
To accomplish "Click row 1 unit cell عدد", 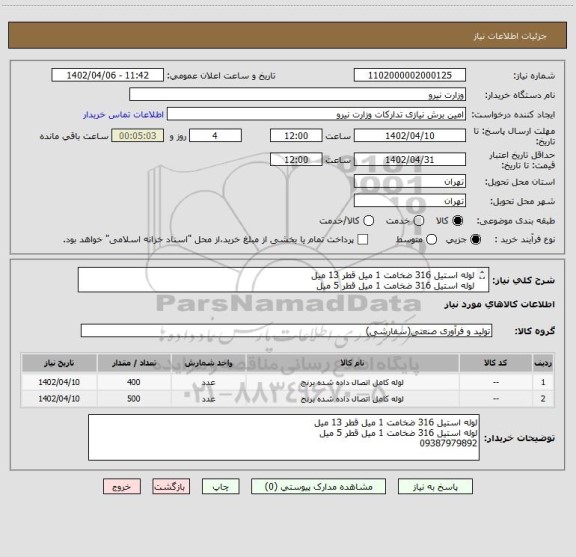I will (208, 382).
